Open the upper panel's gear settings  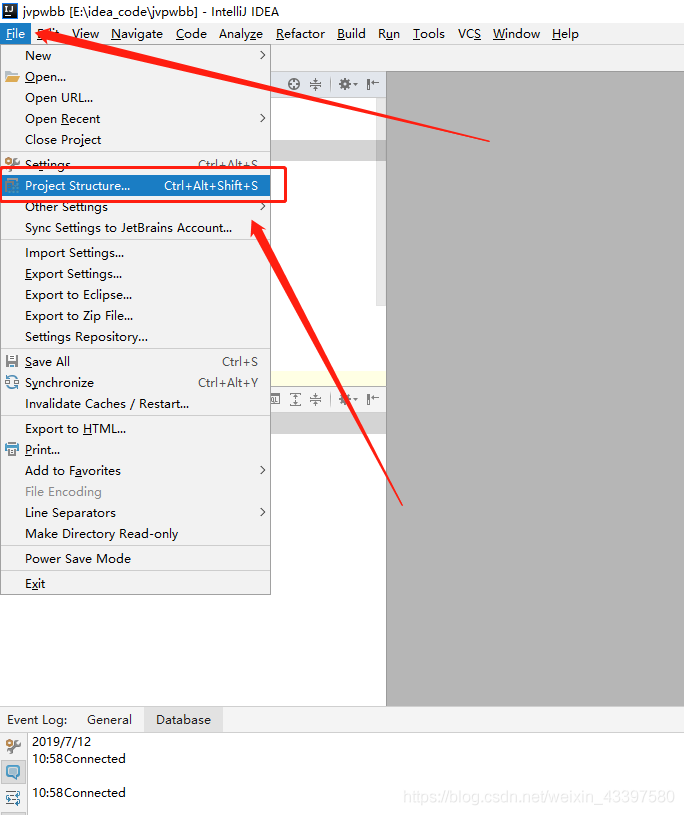tap(347, 84)
